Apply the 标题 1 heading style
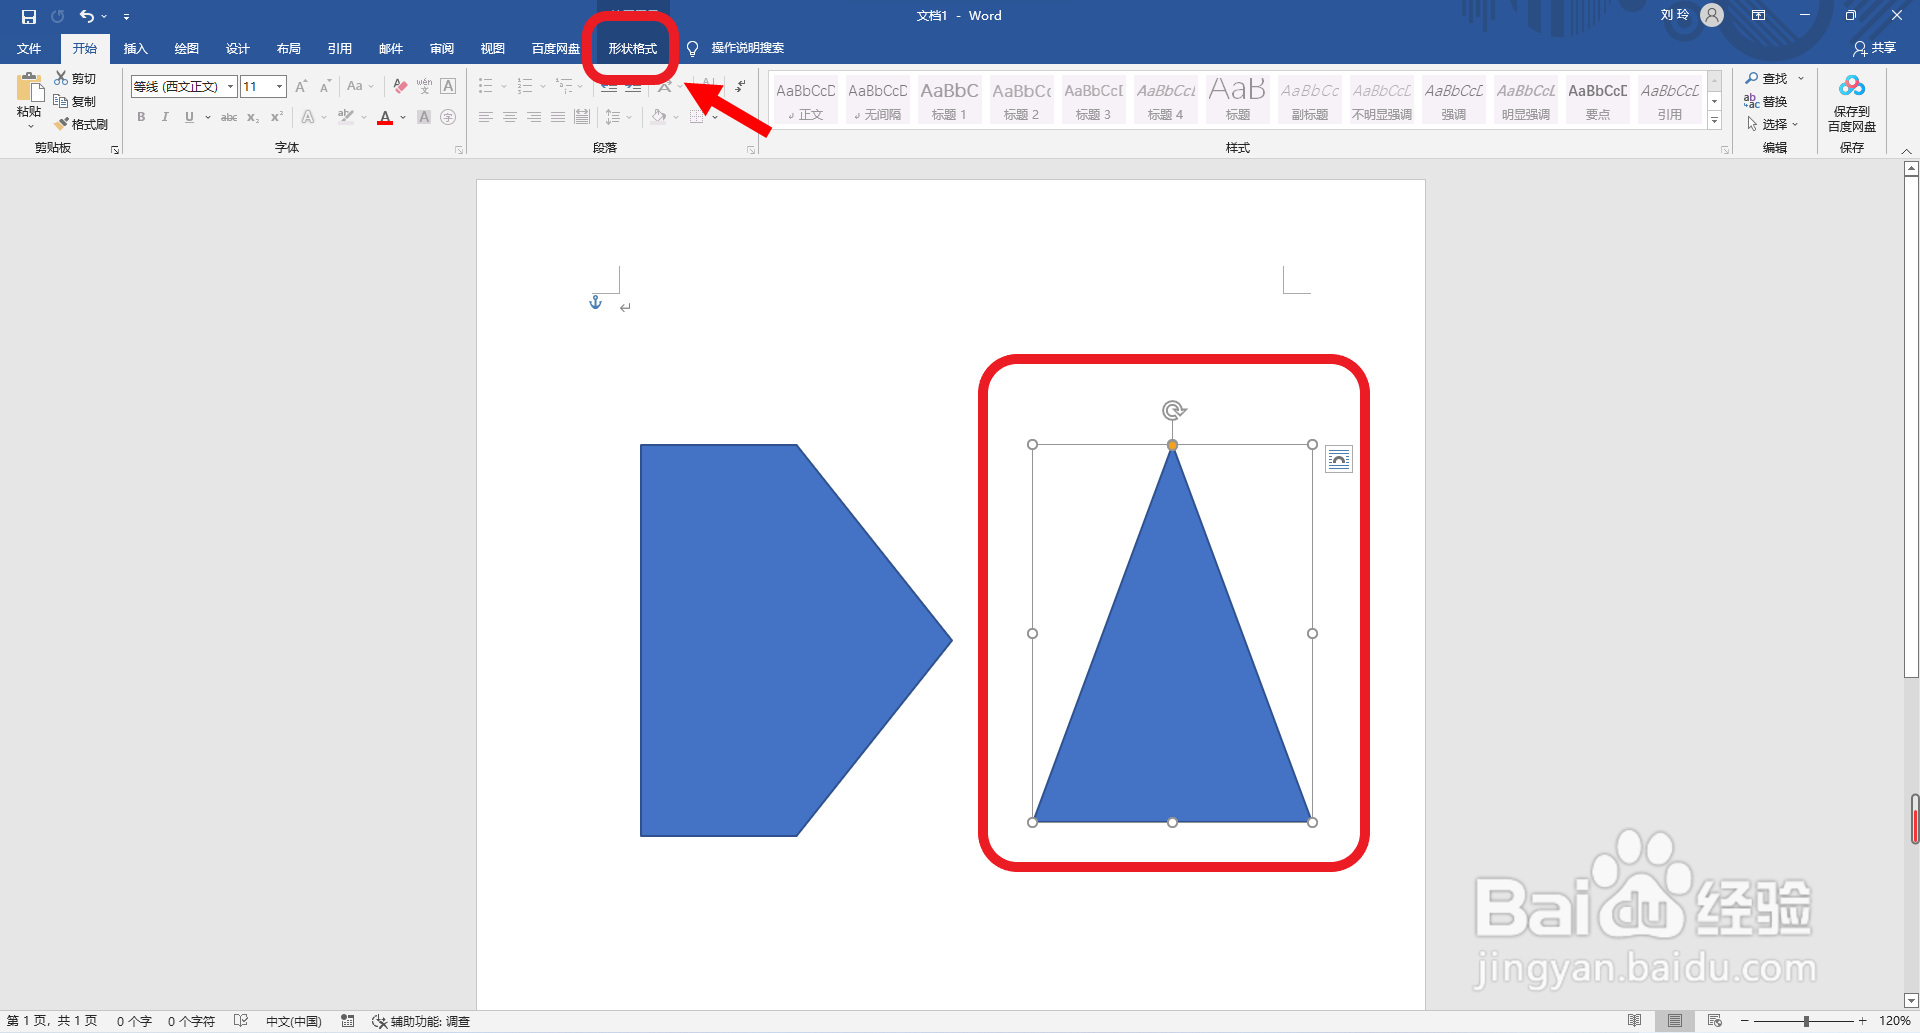 (949, 100)
